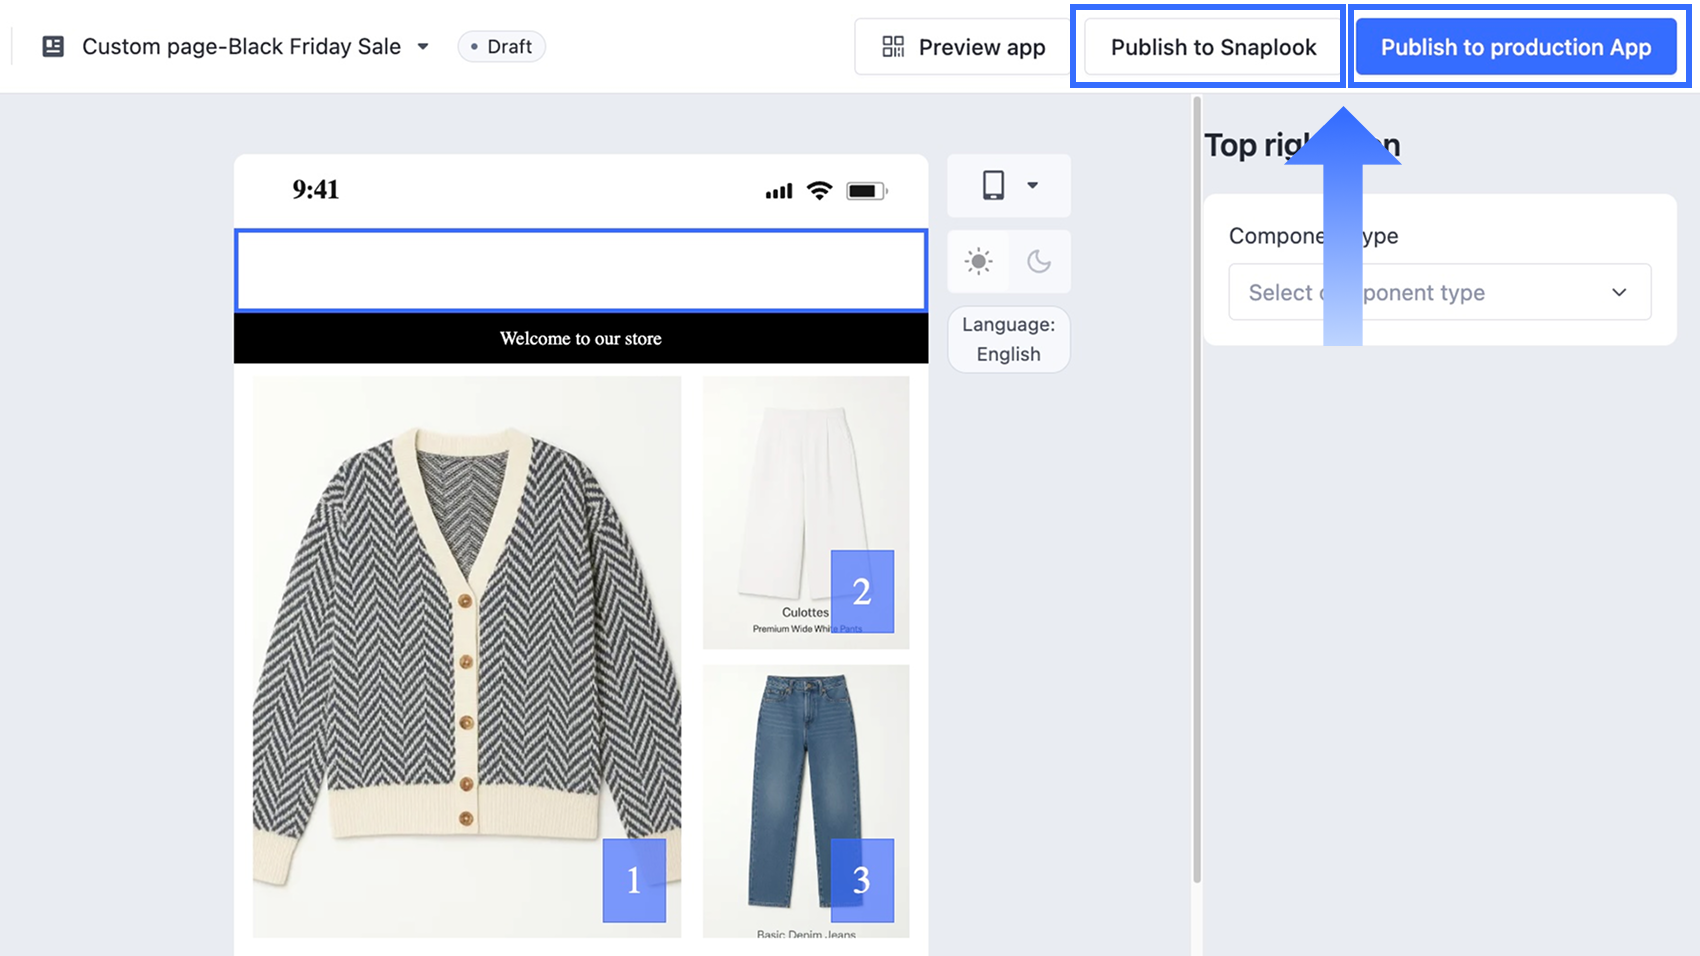Viewport: 1700px width, 956px height.
Task: Click the 9:41 time in phone preview
Action: coord(315,190)
